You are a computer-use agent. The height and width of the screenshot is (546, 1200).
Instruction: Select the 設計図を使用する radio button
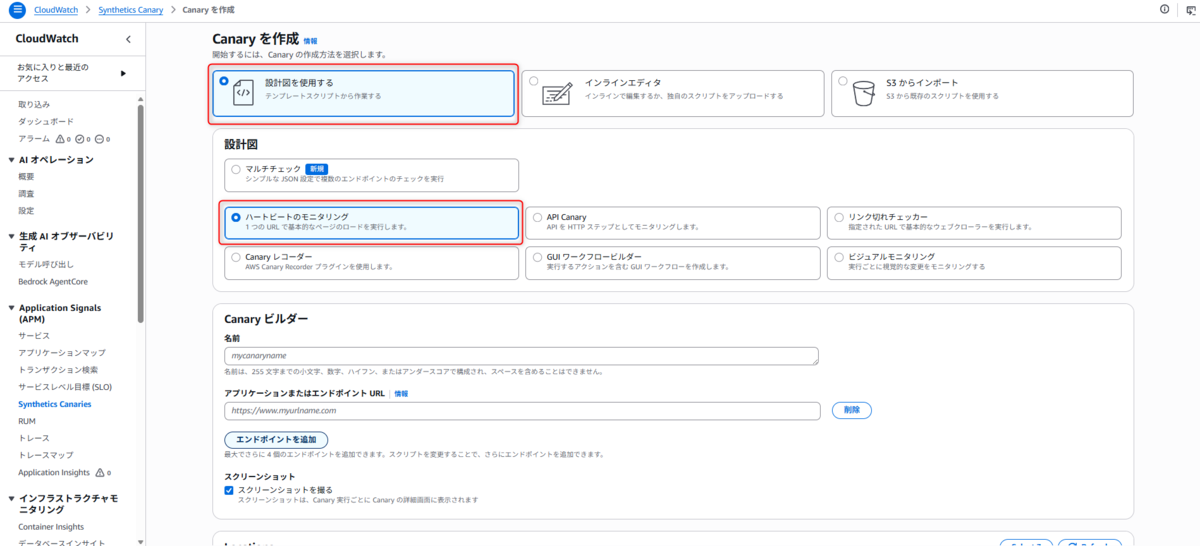click(223, 81)
